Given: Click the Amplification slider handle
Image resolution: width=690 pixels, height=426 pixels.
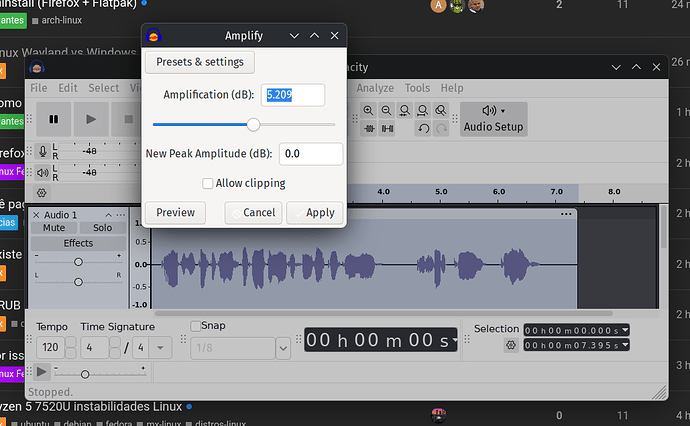Looking at the screenshot, I should click(253, 125).
